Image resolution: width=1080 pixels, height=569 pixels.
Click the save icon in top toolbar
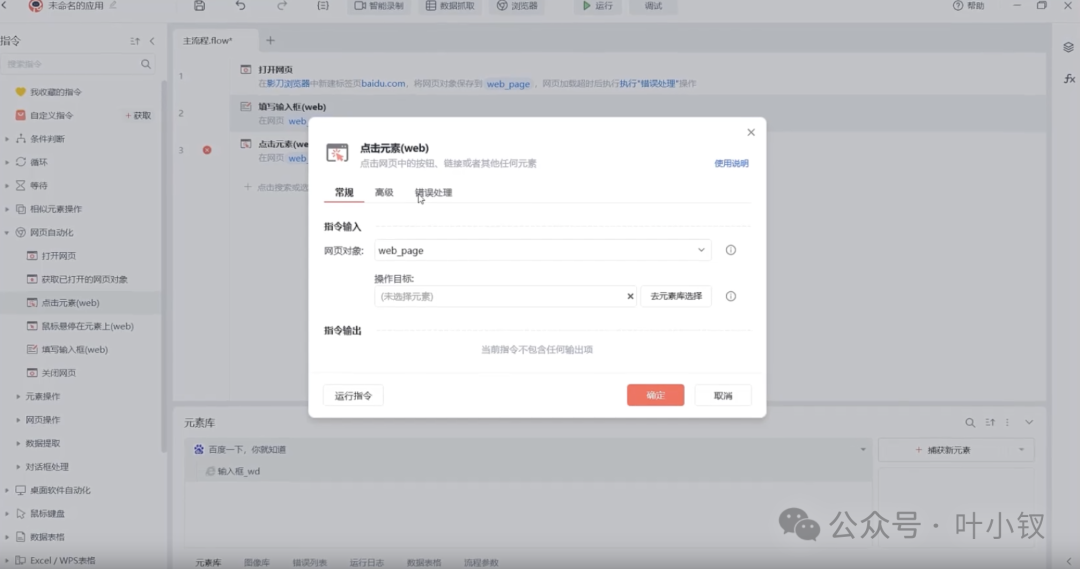click(x=199, y=6)
